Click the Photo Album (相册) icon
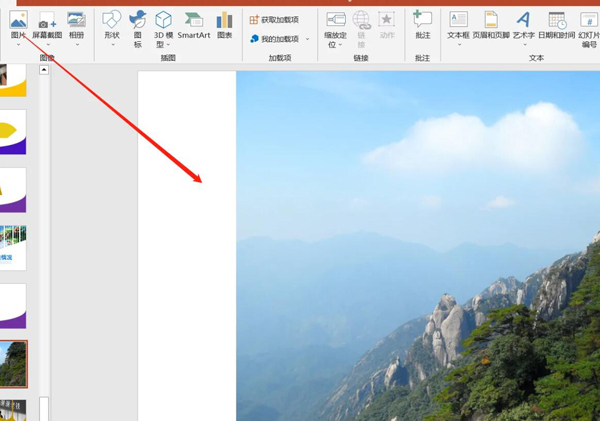The image size is (600, 421). point(76,20)
